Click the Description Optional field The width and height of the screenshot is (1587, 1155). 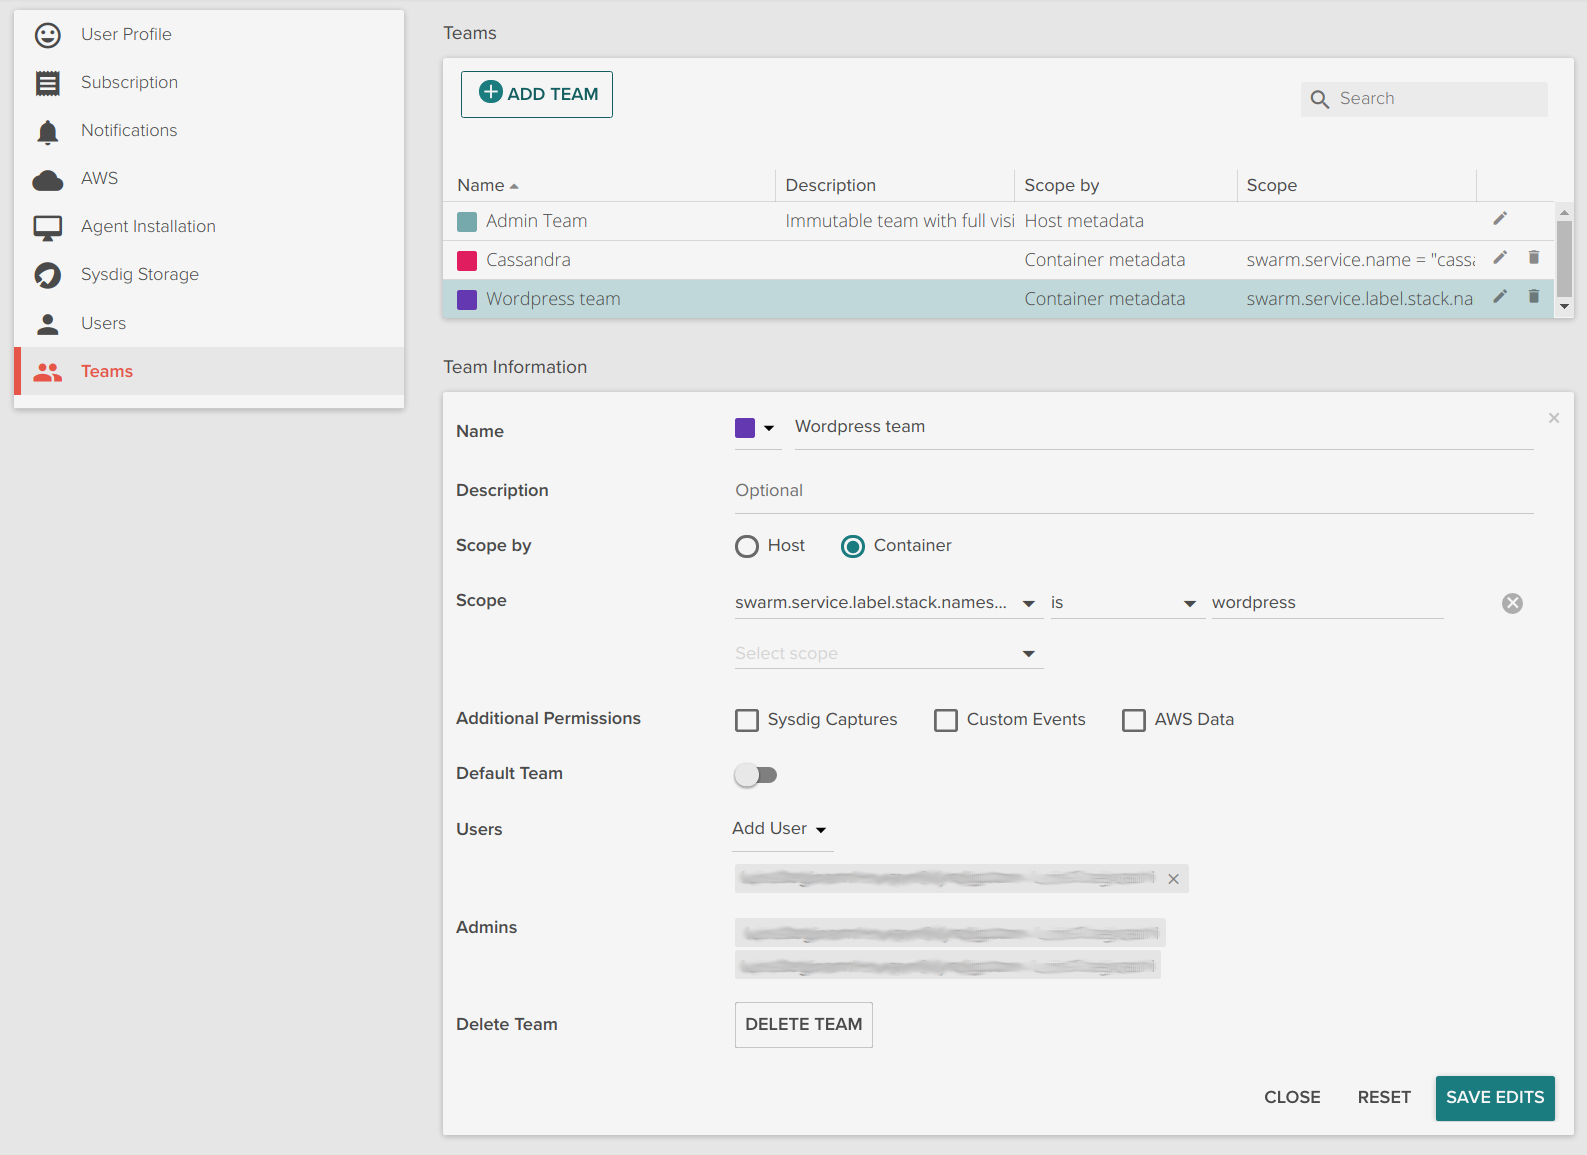point(1134,491)
